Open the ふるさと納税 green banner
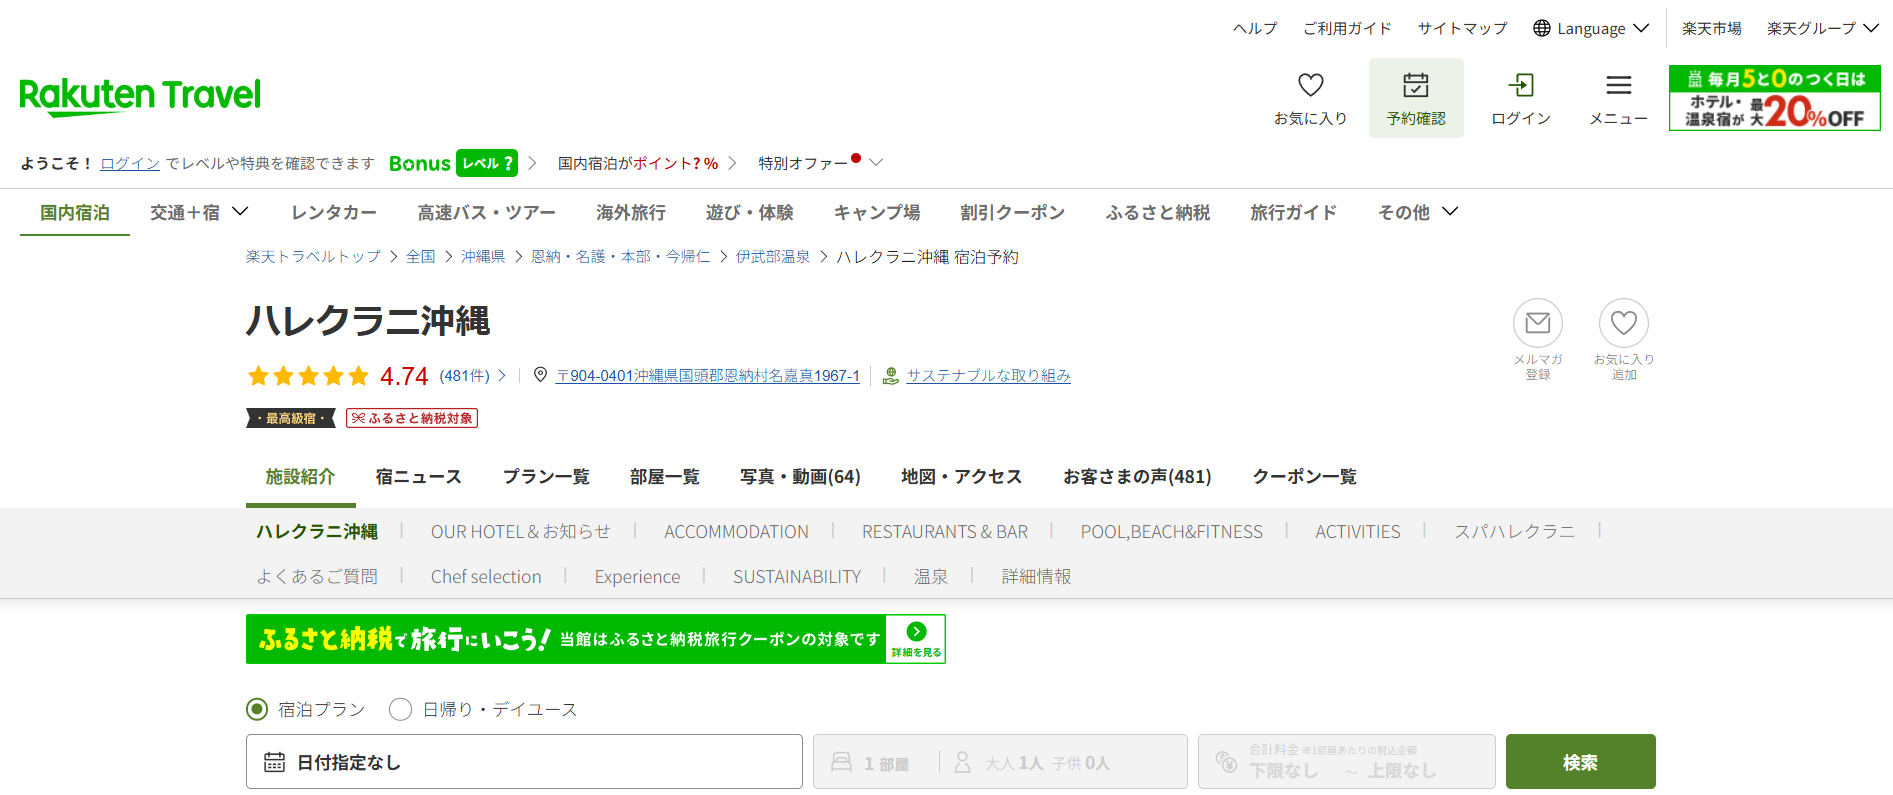This screenshot has height=795, width=1893. pos(595,639)
